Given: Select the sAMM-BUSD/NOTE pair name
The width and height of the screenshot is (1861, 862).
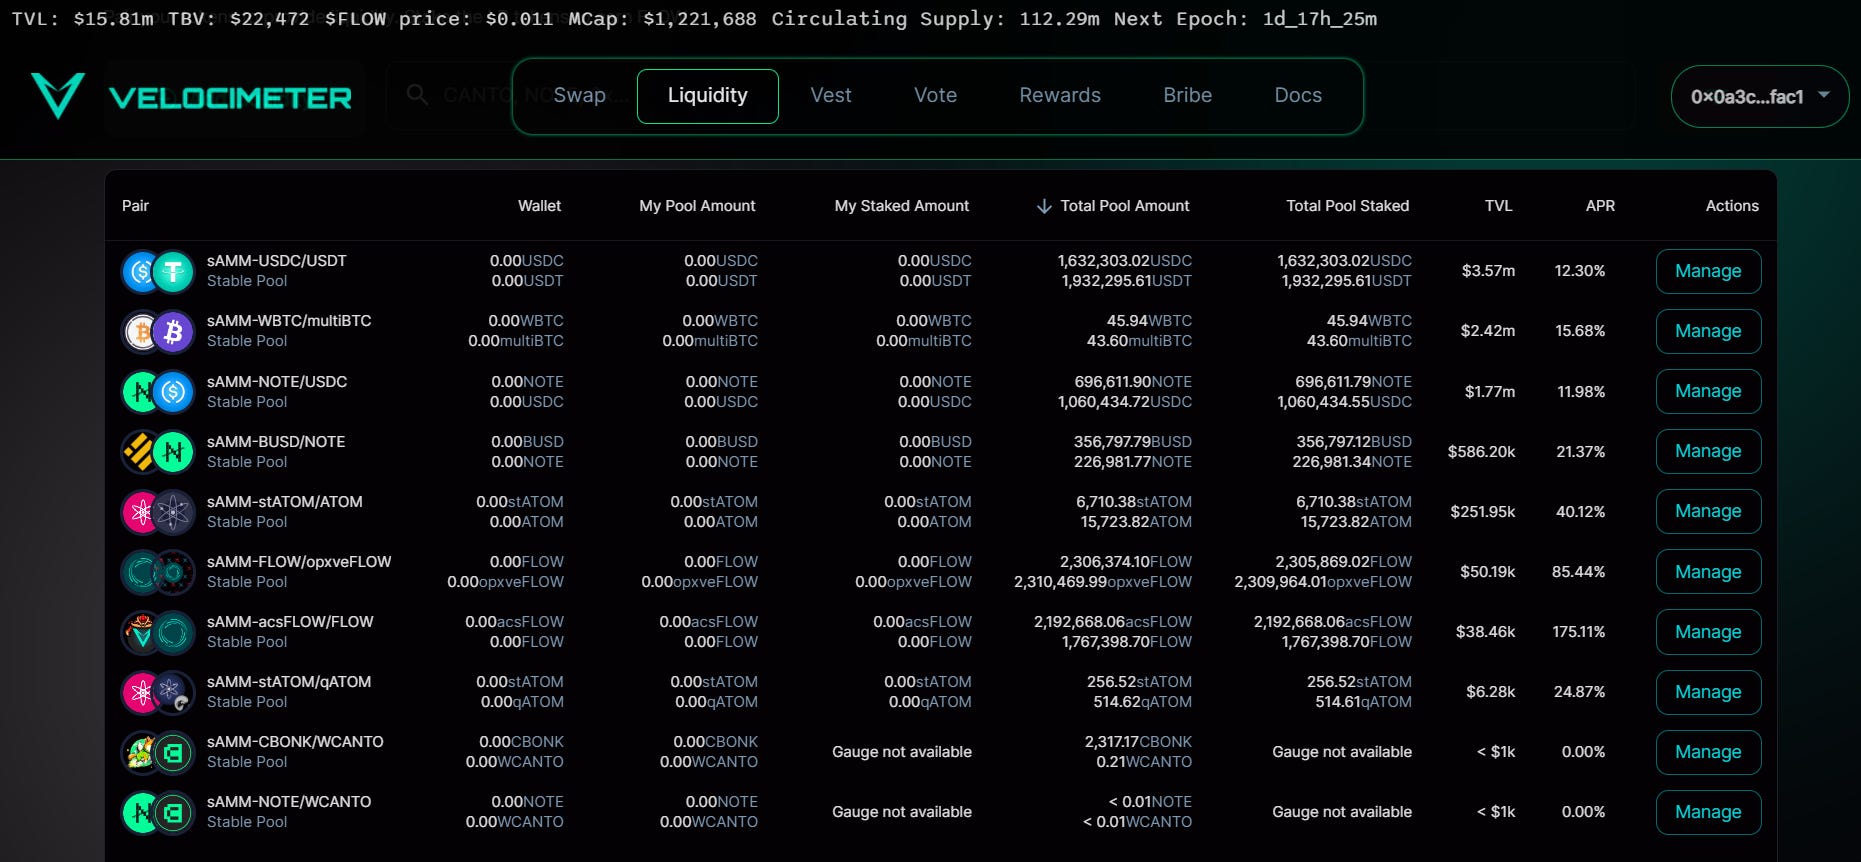Looking at the screenshot, I should pos(276,442).
